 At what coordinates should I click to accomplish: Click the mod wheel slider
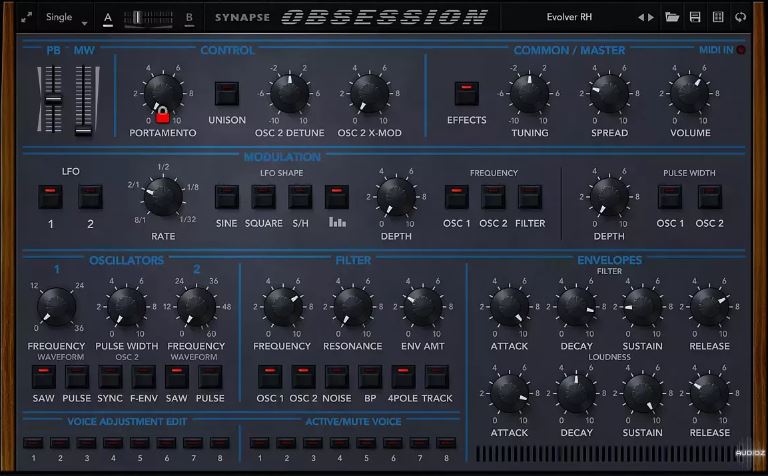tap(83, 100)
